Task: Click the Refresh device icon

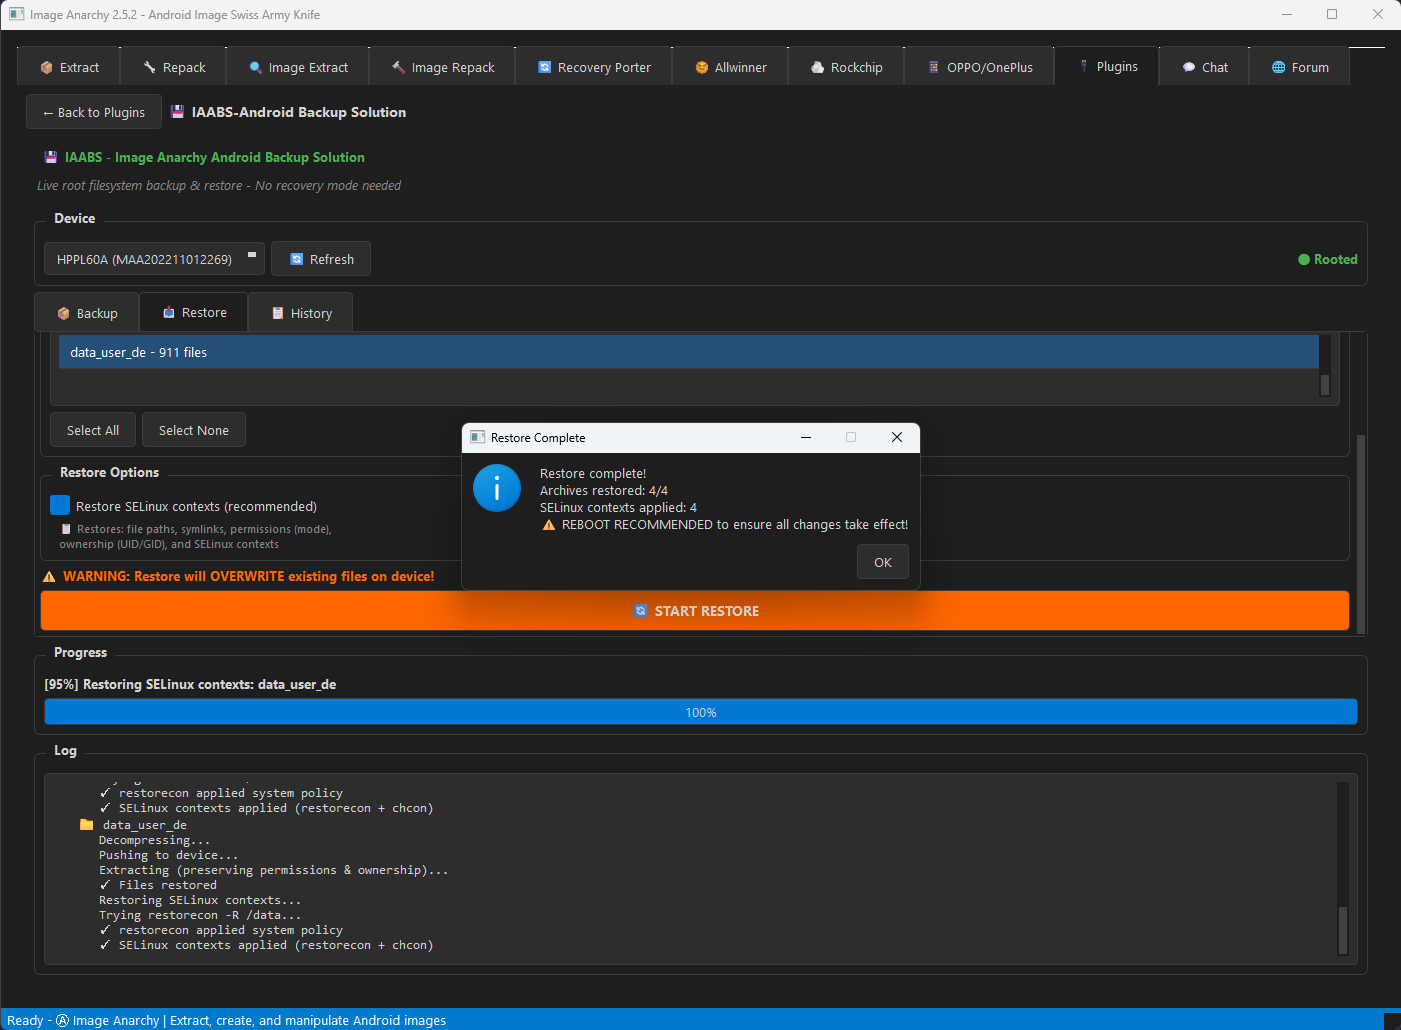Action: coord(295,258)
